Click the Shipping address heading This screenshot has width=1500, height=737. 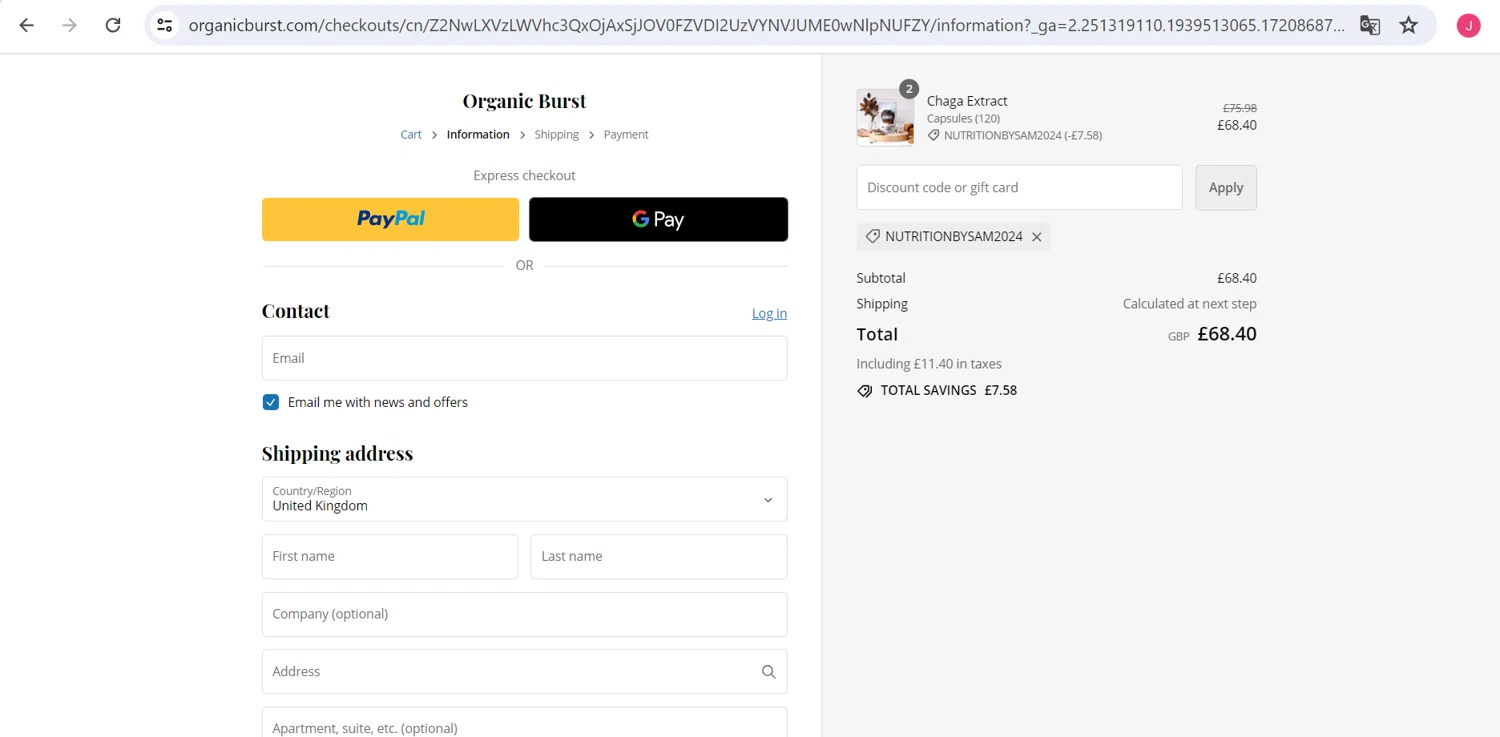(337, 453)
